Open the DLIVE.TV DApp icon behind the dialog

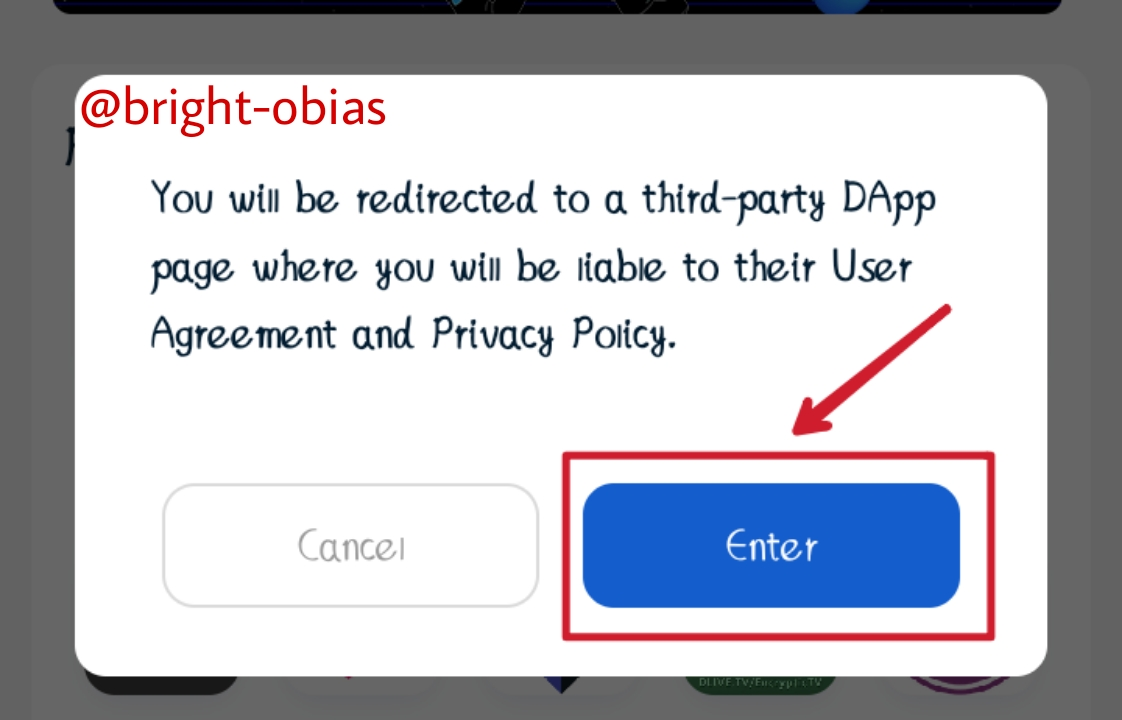[x=759, y=684]
